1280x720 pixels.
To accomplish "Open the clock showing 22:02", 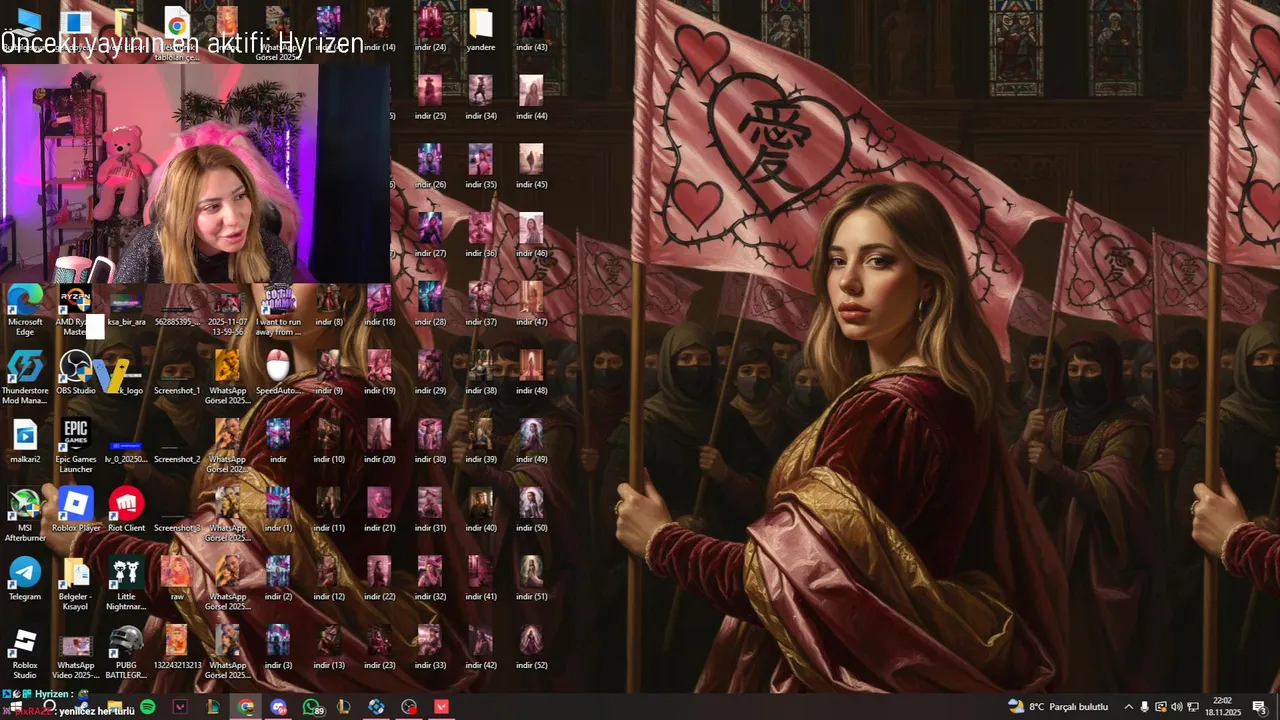I will tap(1222, 707).
